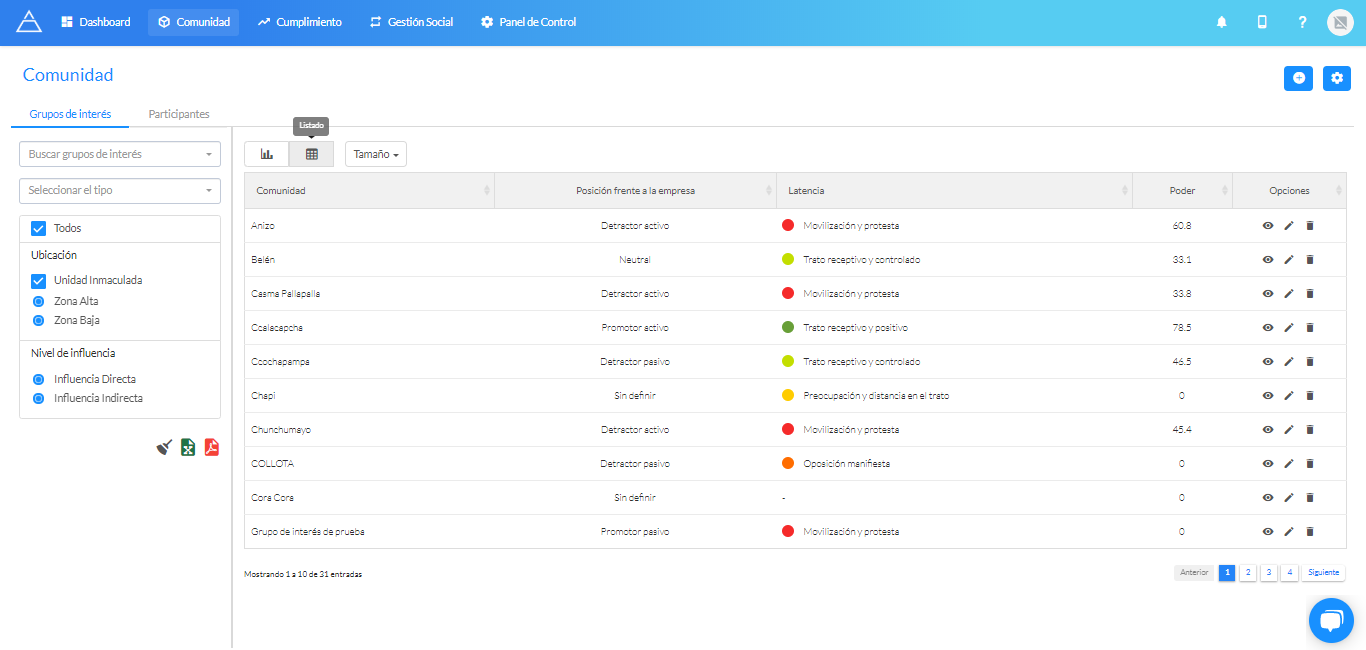
Task: Sort by Poder column
Action: (x=1183, y=190)
